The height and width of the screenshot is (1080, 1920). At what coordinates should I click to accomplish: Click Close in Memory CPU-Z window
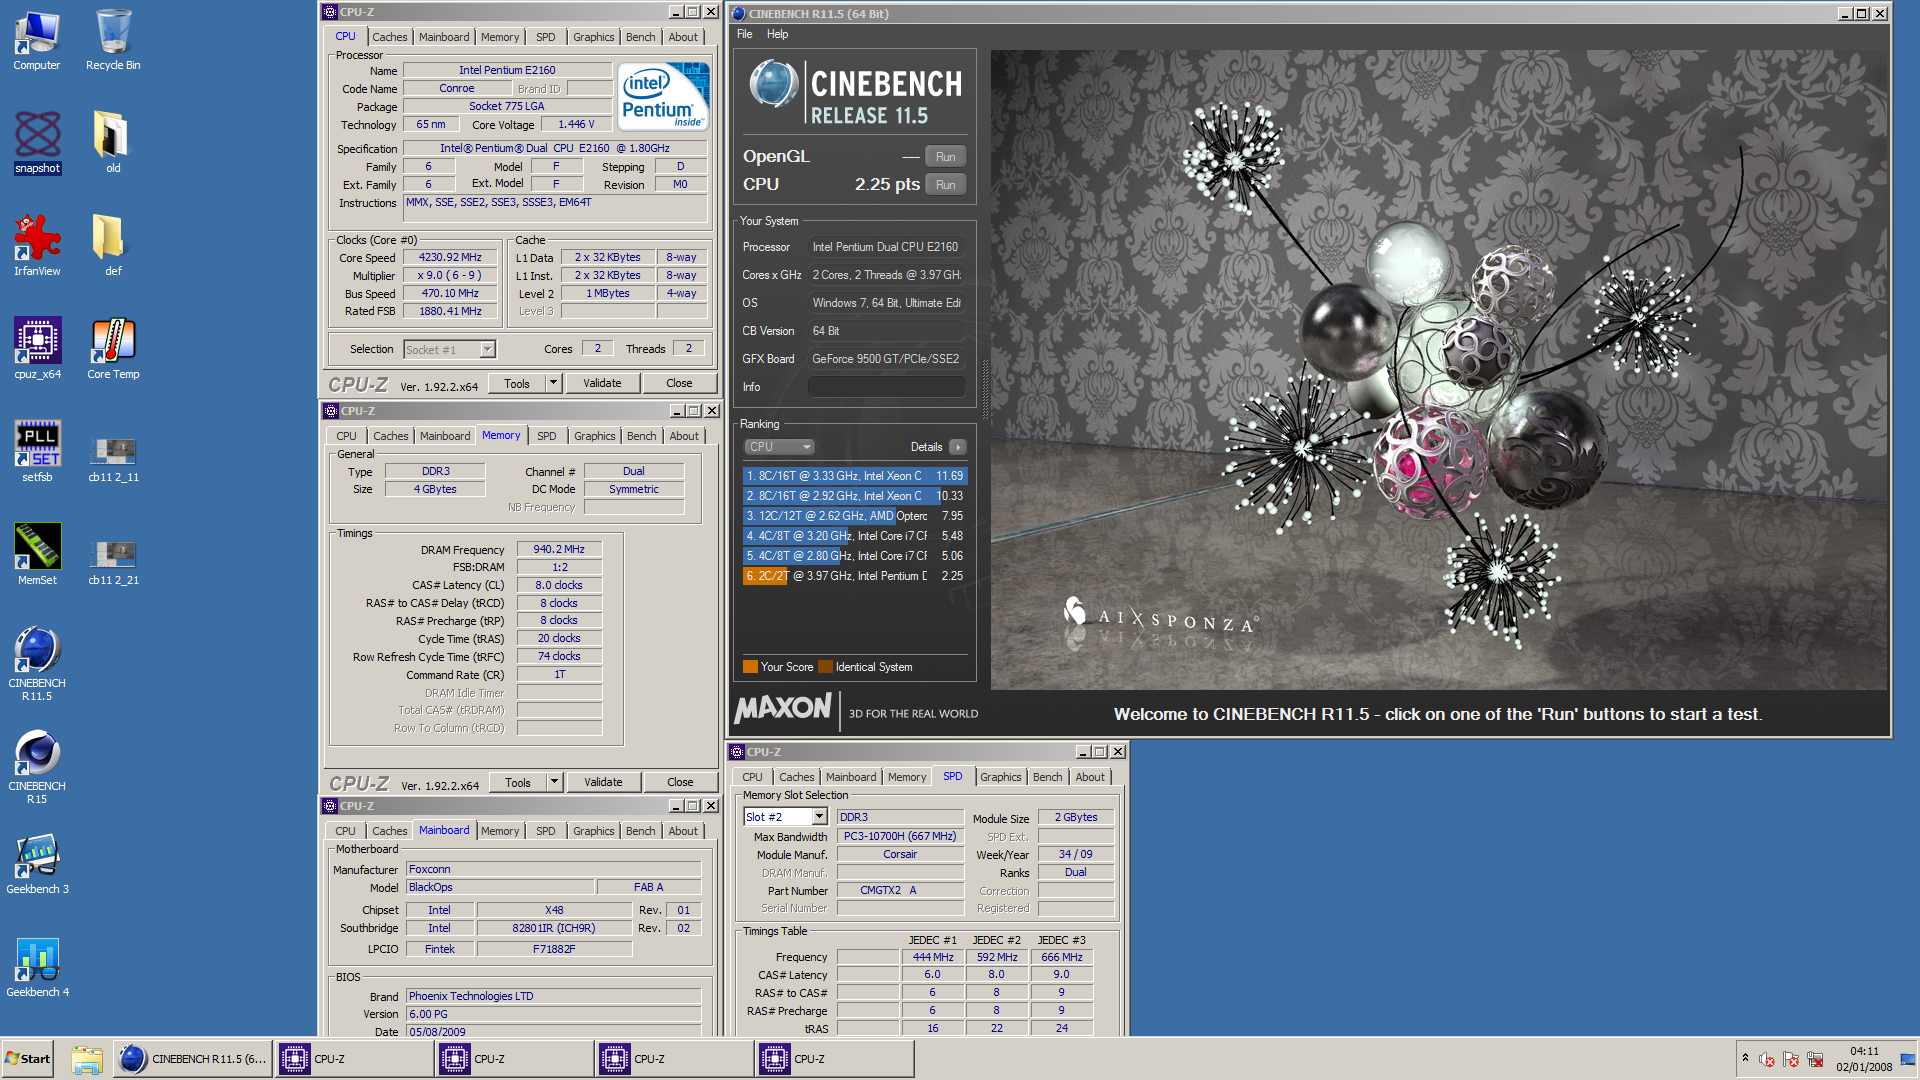click(680, 783)
